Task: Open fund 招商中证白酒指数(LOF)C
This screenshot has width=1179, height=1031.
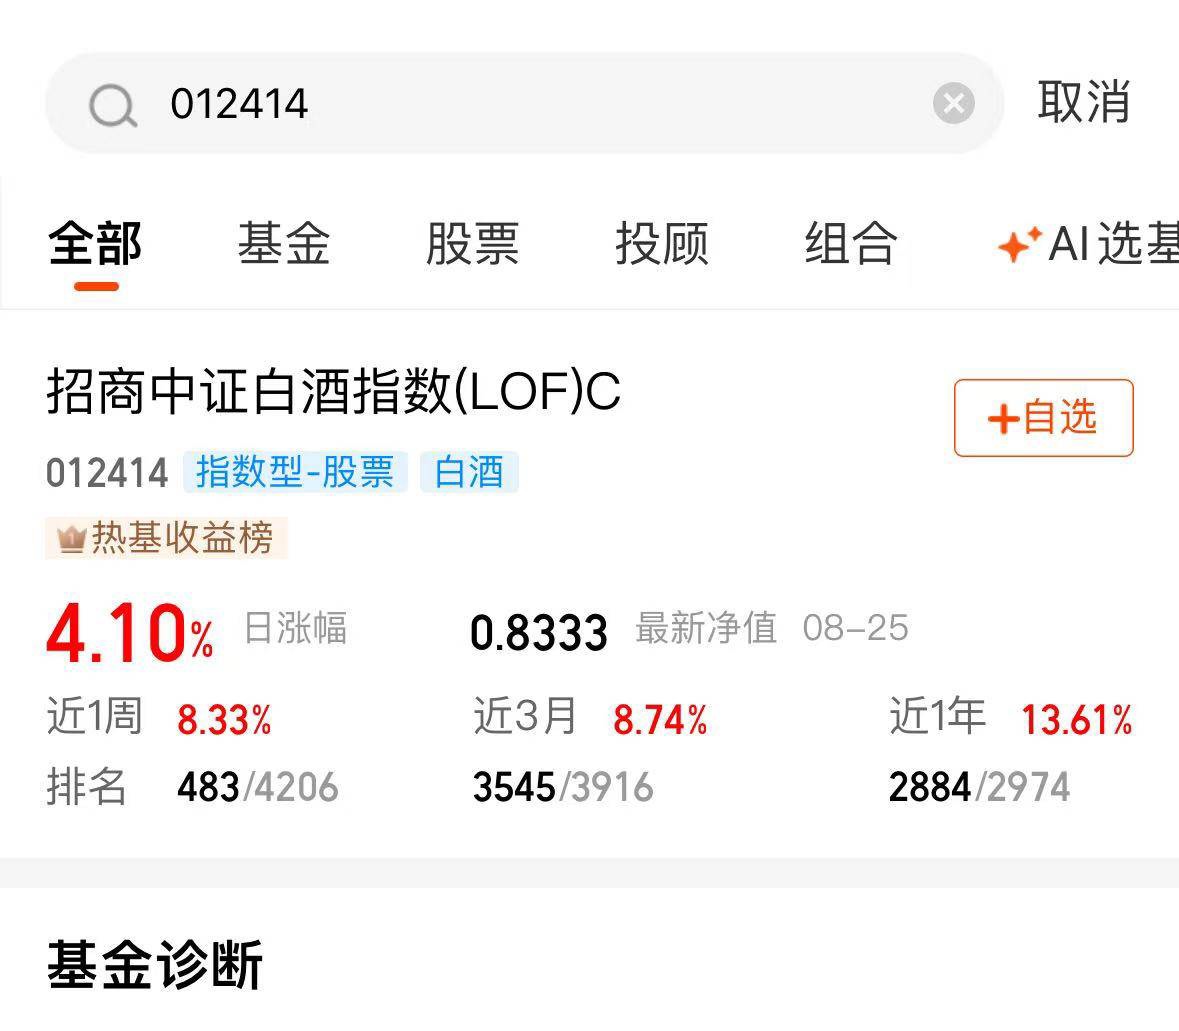Action: point(333,391)
